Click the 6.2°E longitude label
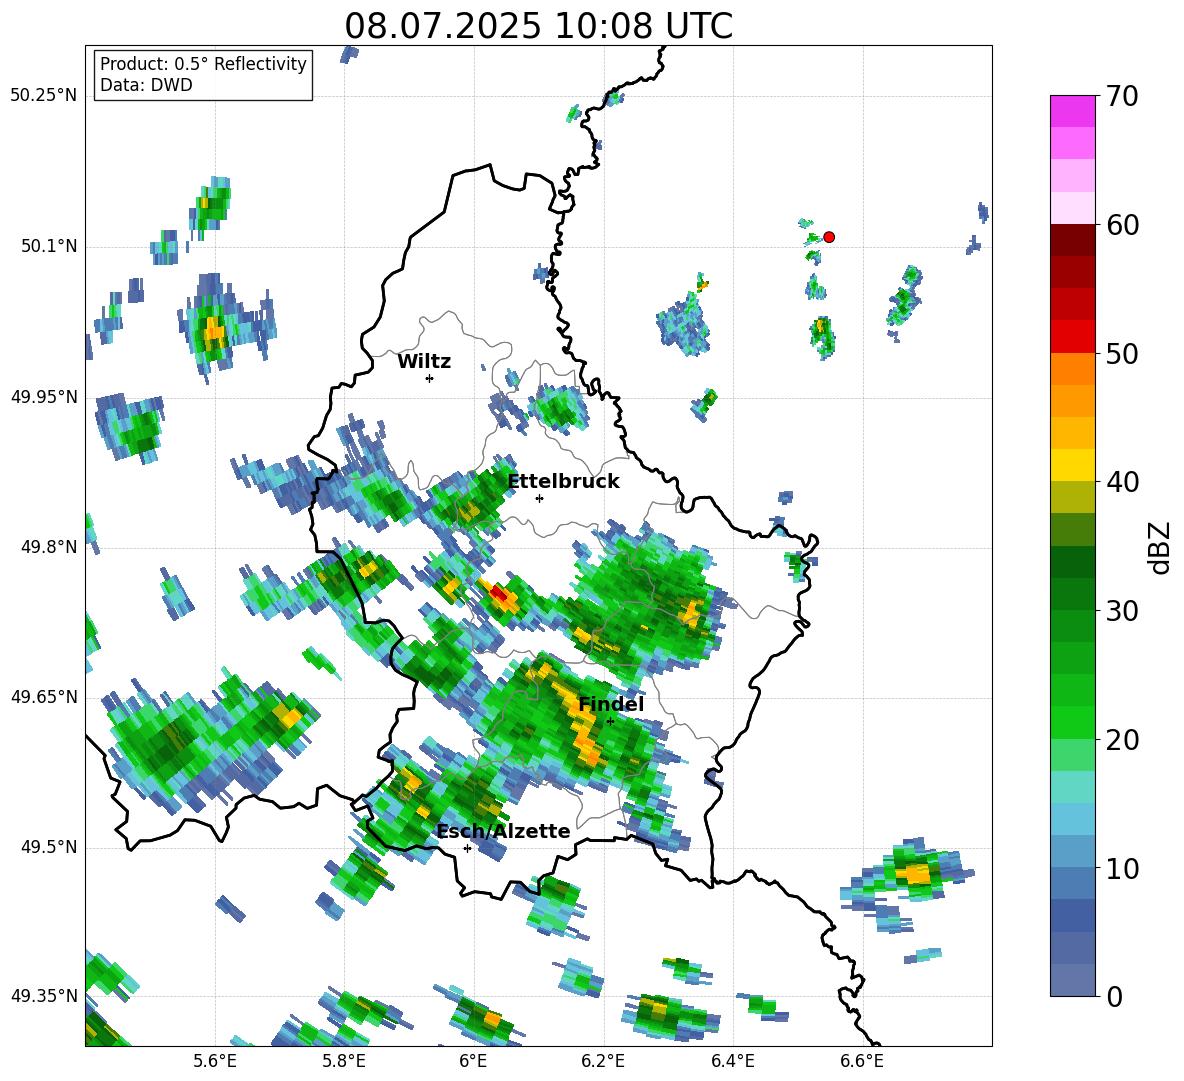1184x1081 pixels. (603, 1062)
